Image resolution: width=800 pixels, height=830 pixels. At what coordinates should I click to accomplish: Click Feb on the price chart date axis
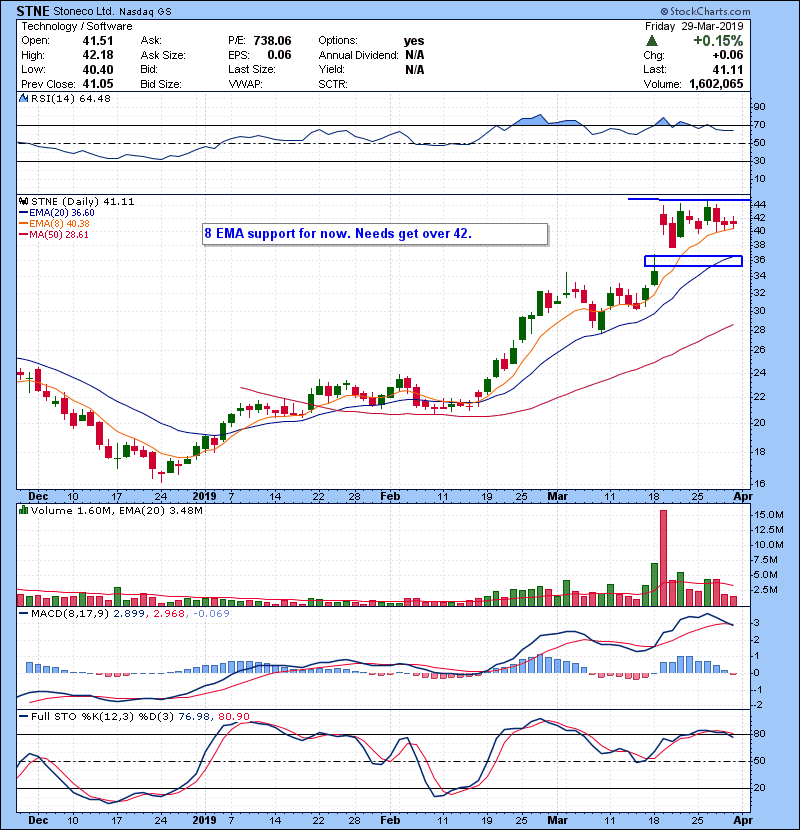(x=390, y=497)
